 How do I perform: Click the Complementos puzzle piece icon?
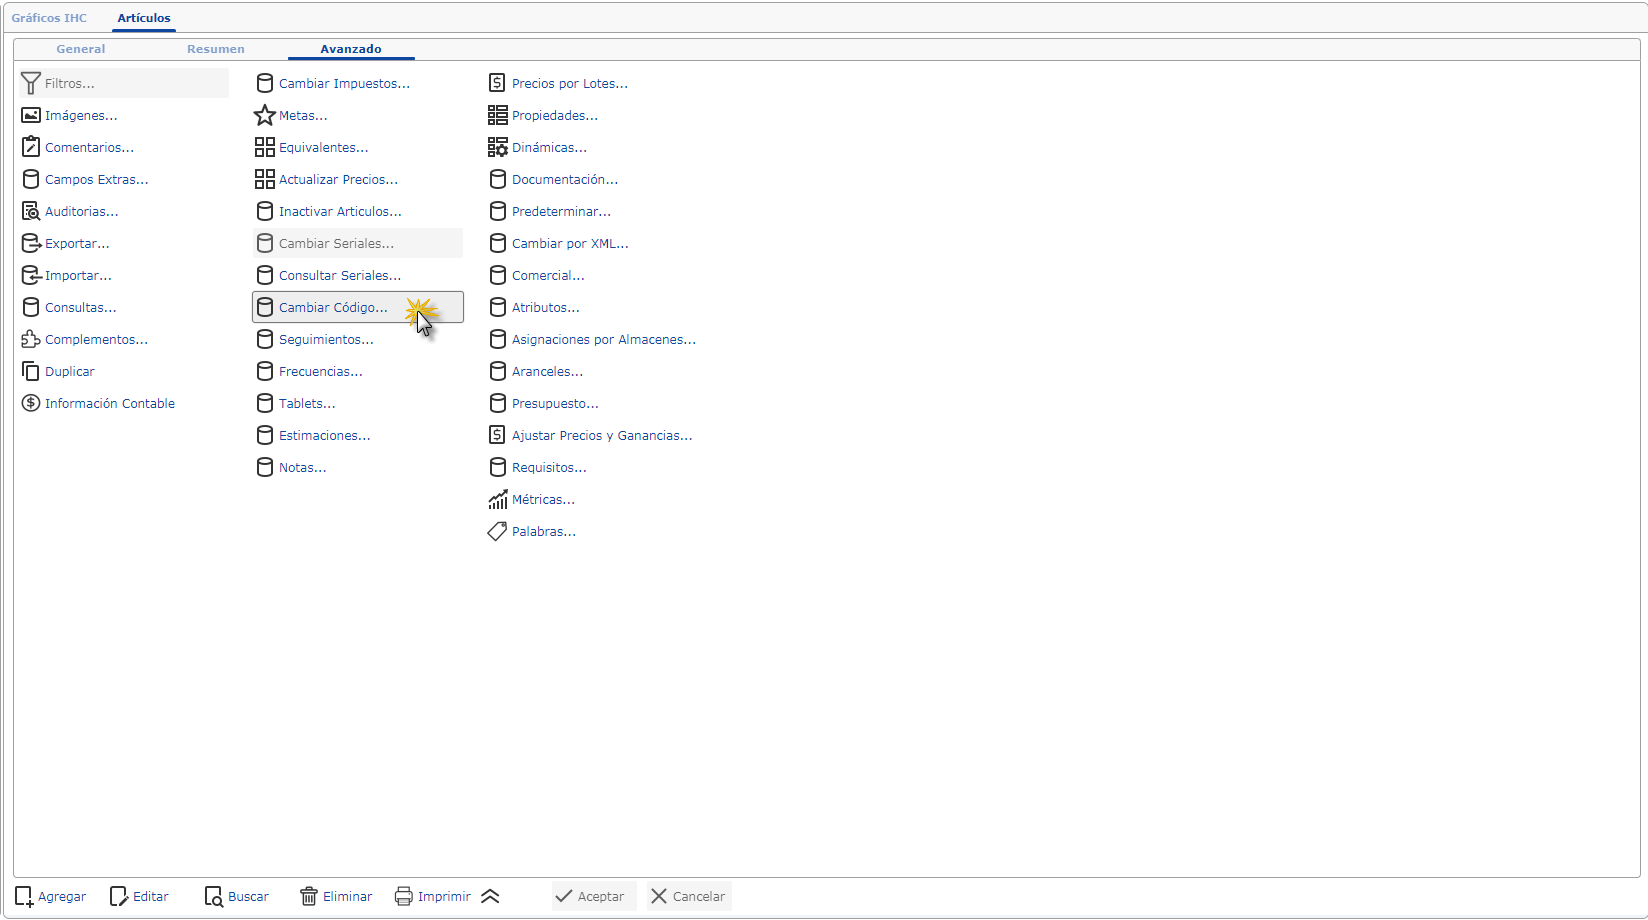[x=31, y=339]
